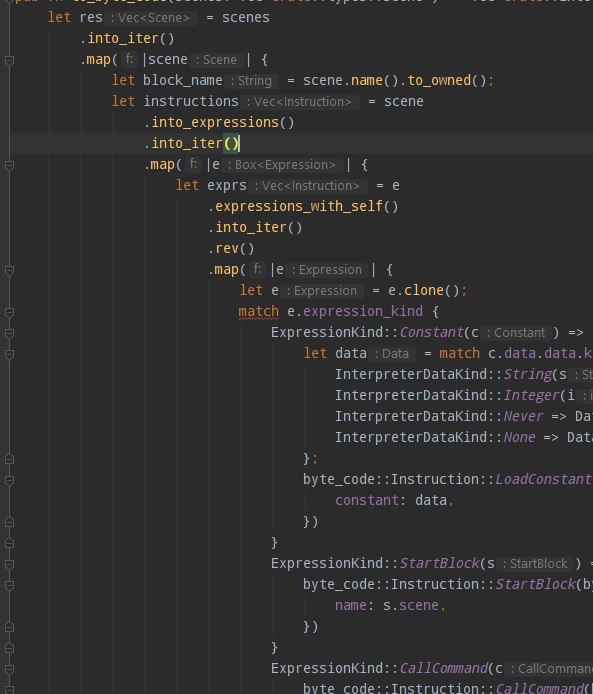Viewport: 593px width, 694px height.
Task: Fold the 'let data : Data = match' block
Action: (x=9, y=354)
